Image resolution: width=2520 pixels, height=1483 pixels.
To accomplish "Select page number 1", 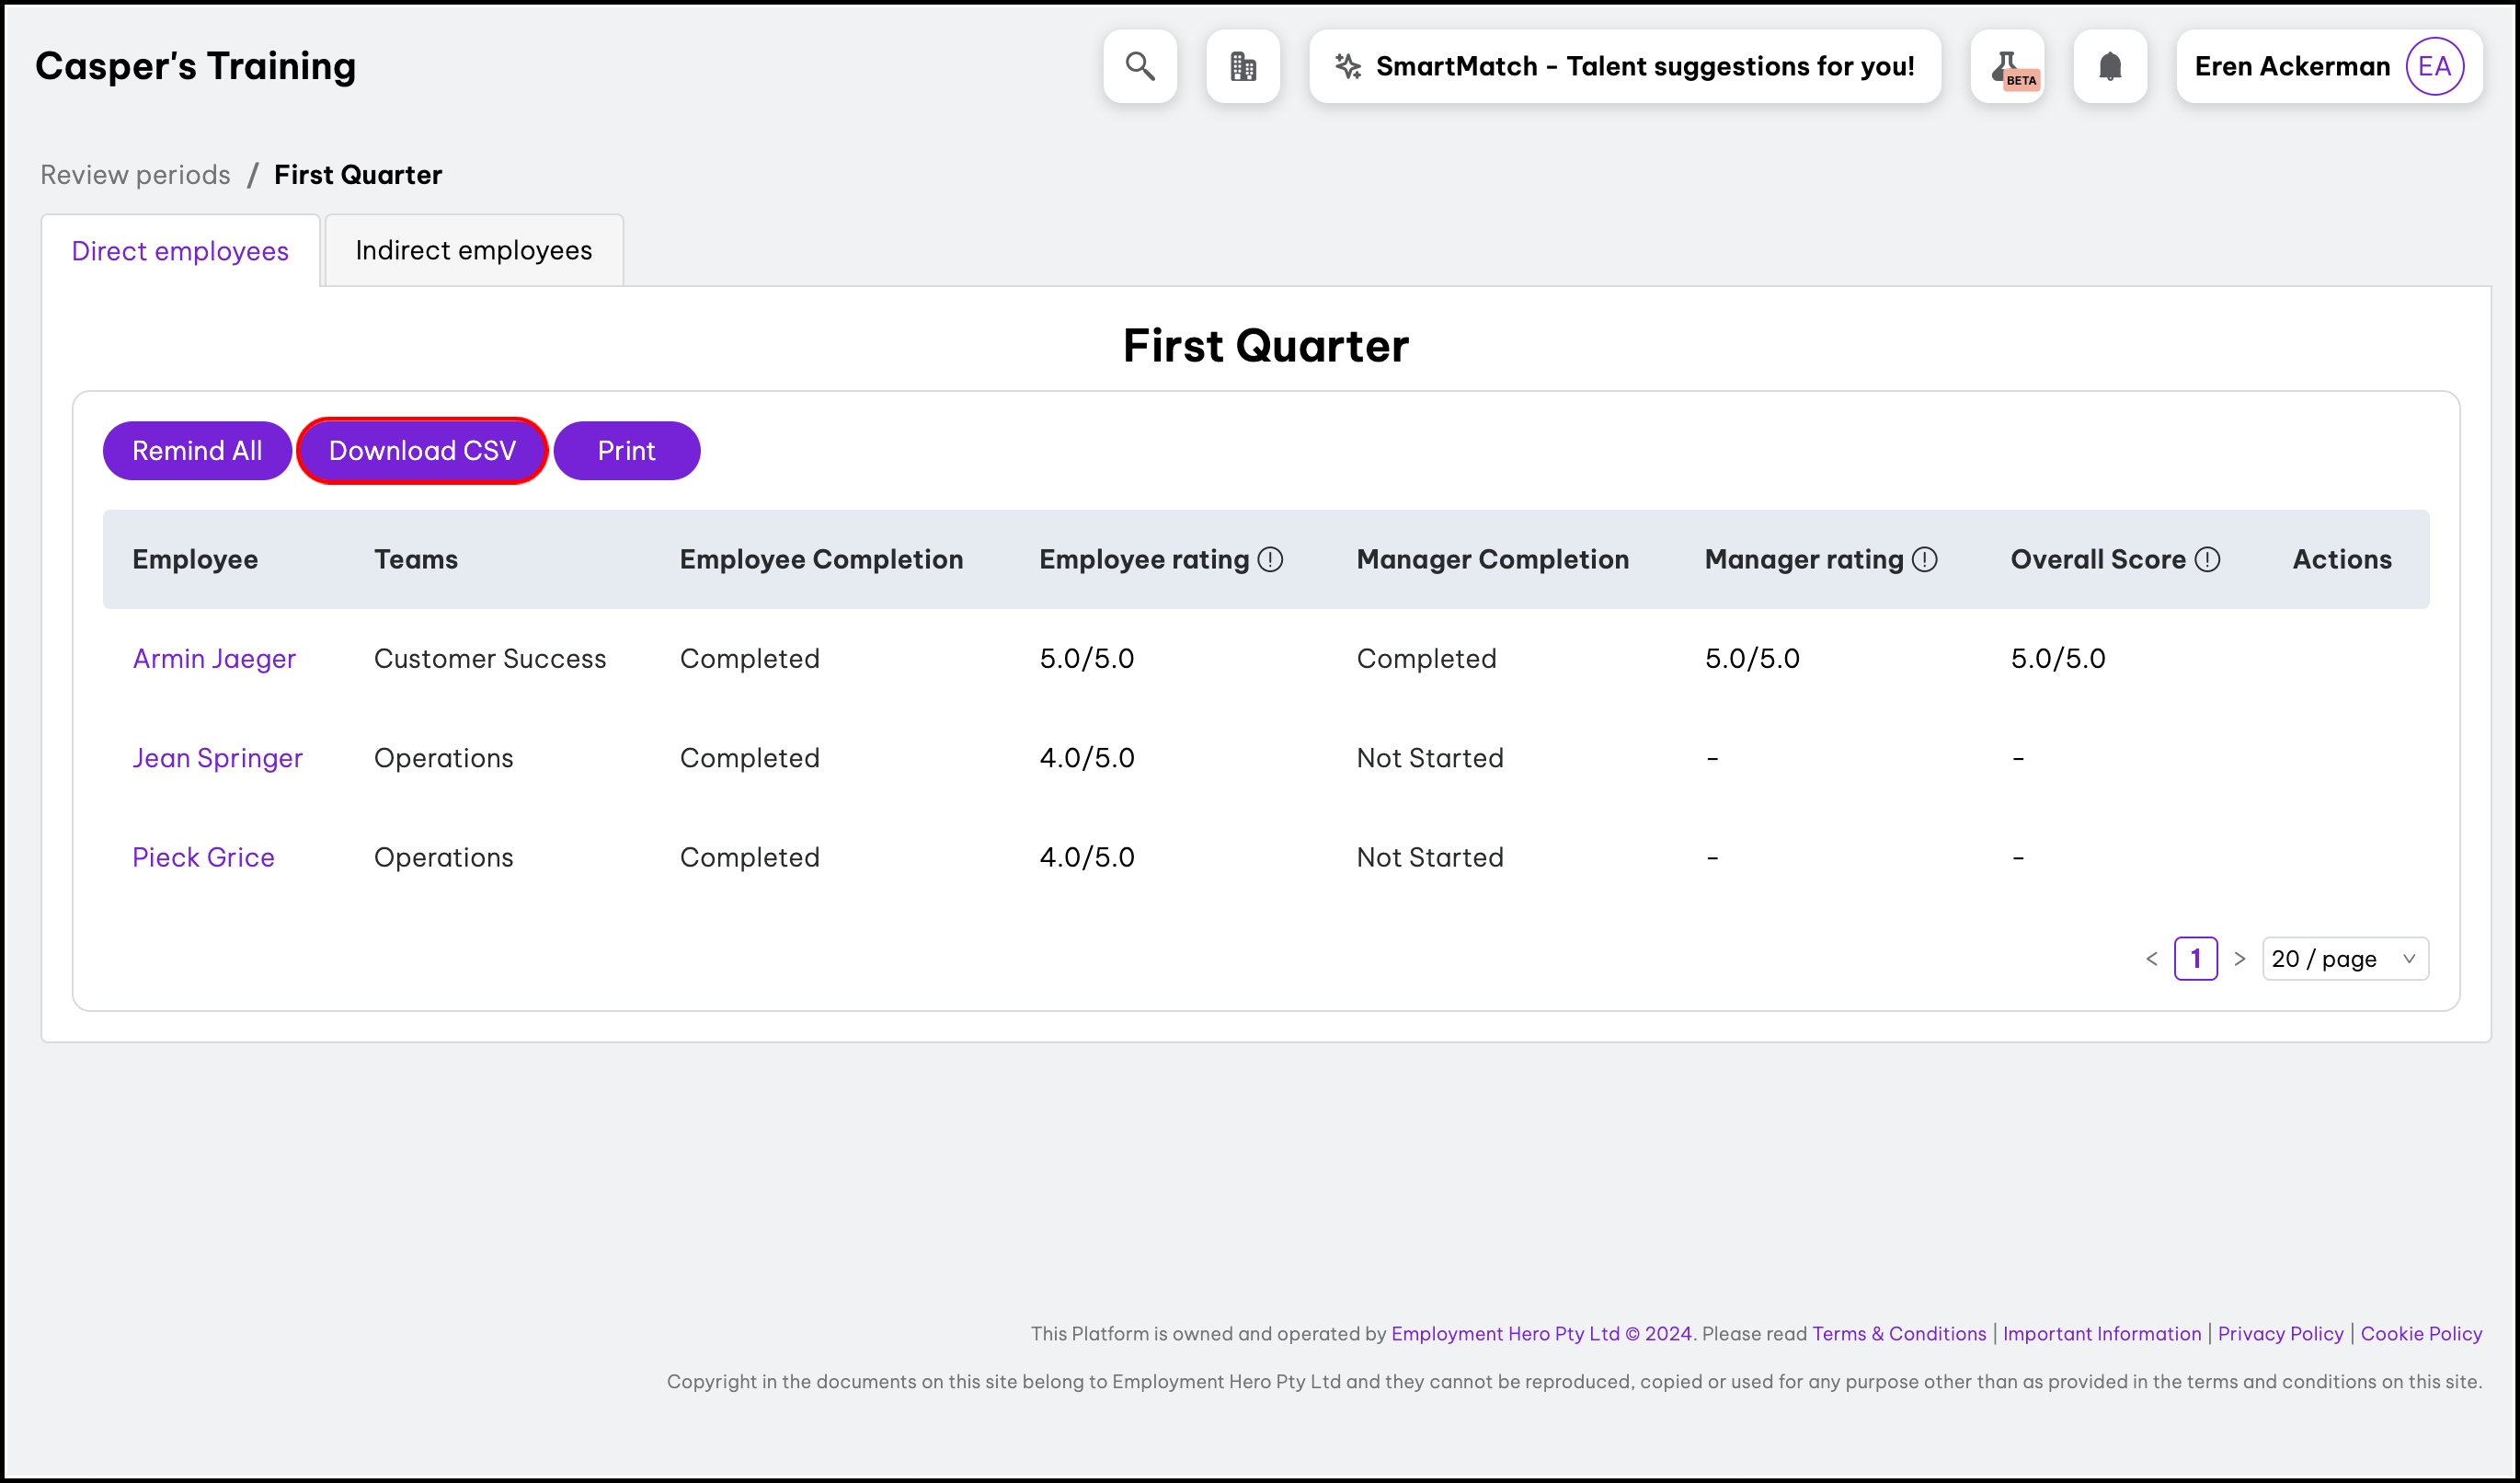I will pos(2196,959).
